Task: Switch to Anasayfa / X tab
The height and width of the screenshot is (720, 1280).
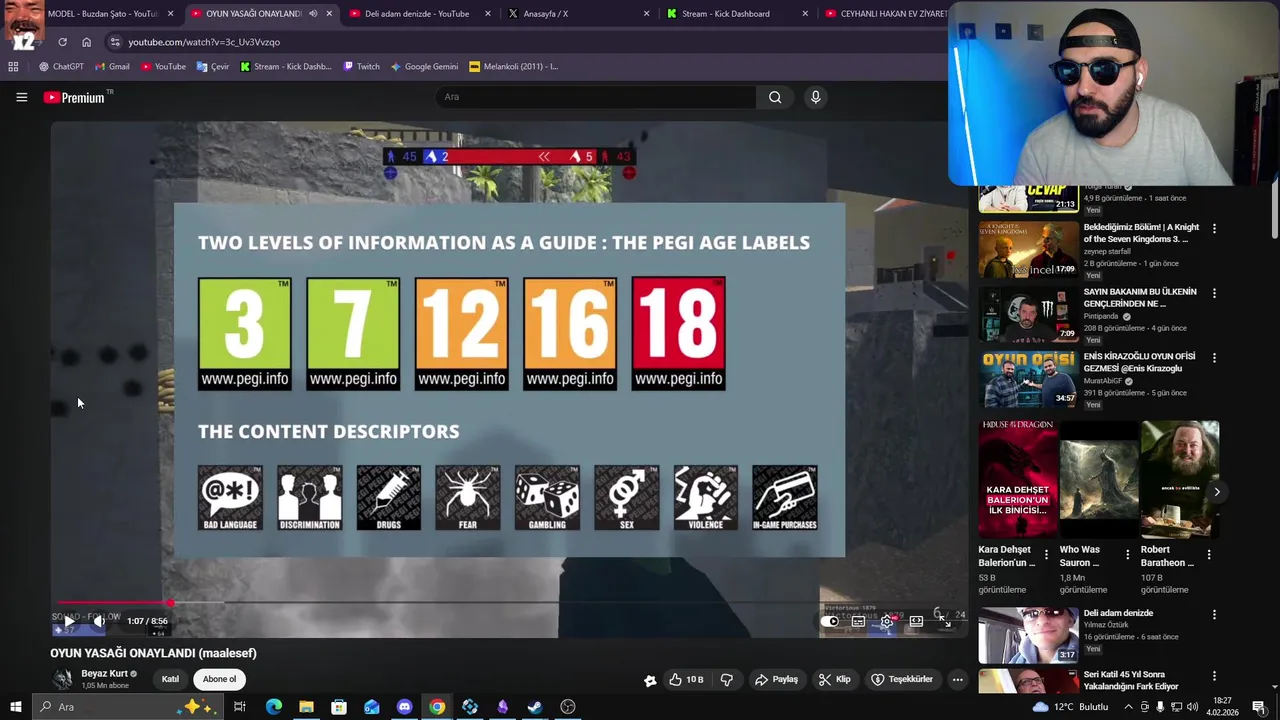Action: tap(578, 14)
